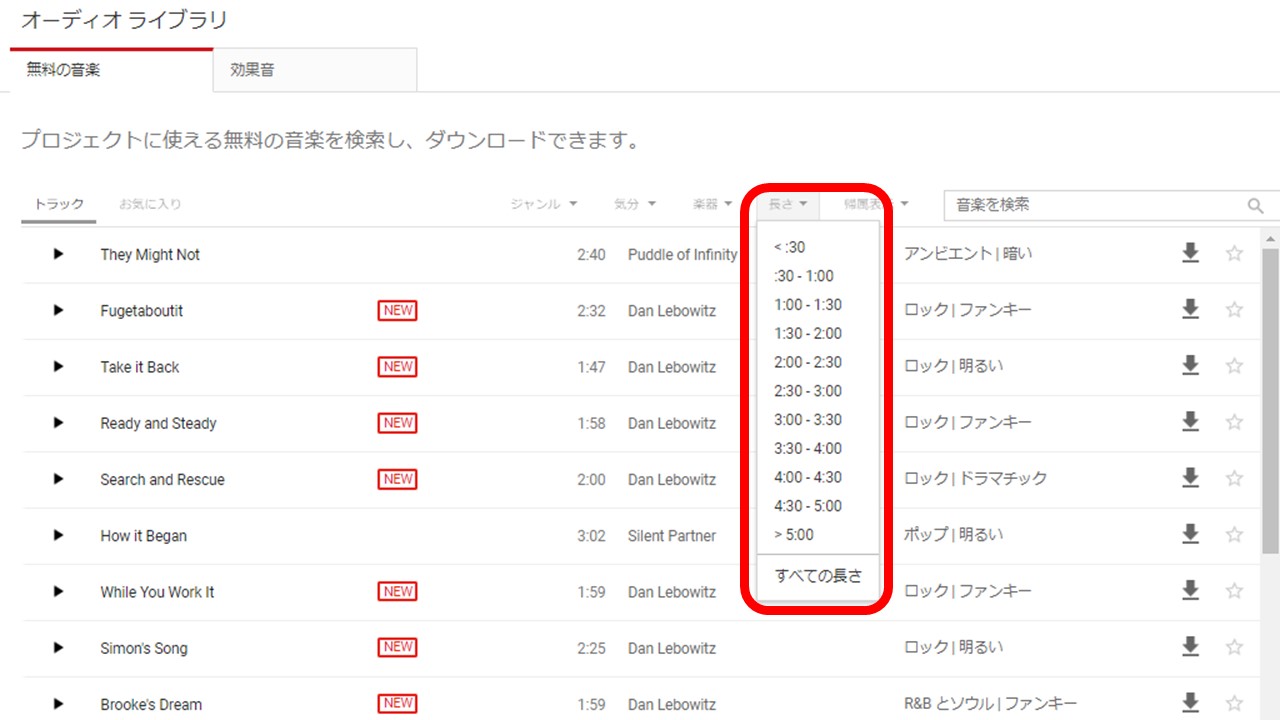Open the ジャンル genre filter dropdown

click(544, 204)
